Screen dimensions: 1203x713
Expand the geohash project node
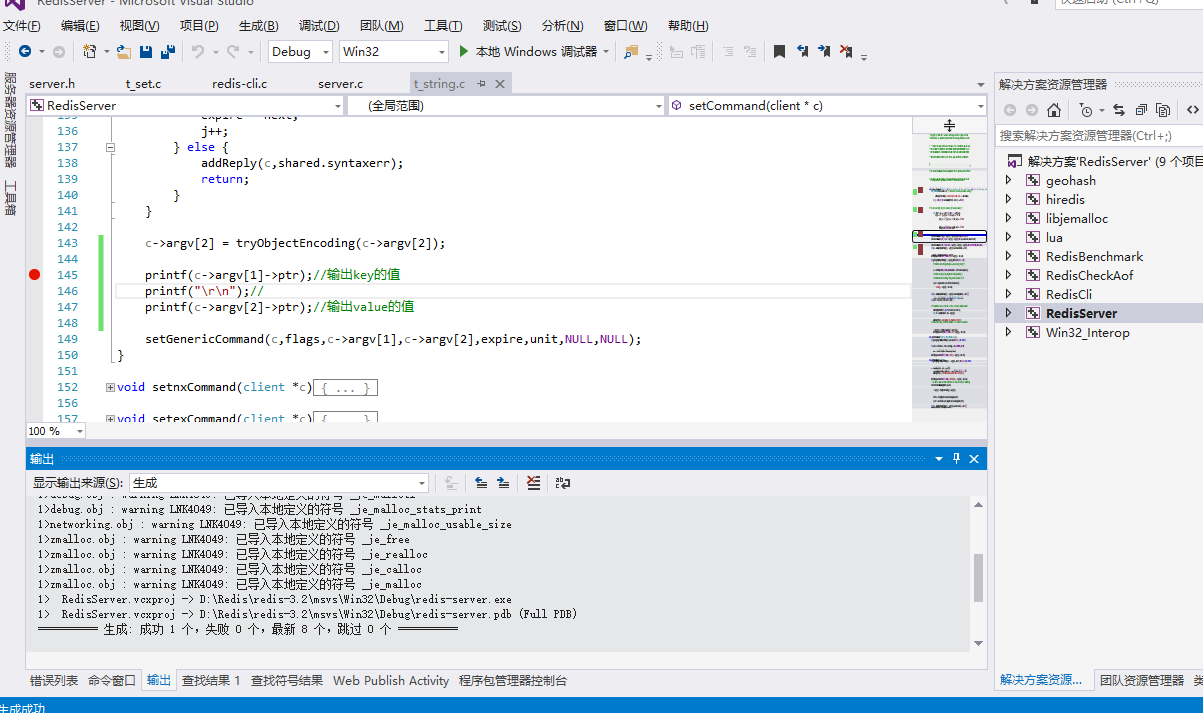1008,181
